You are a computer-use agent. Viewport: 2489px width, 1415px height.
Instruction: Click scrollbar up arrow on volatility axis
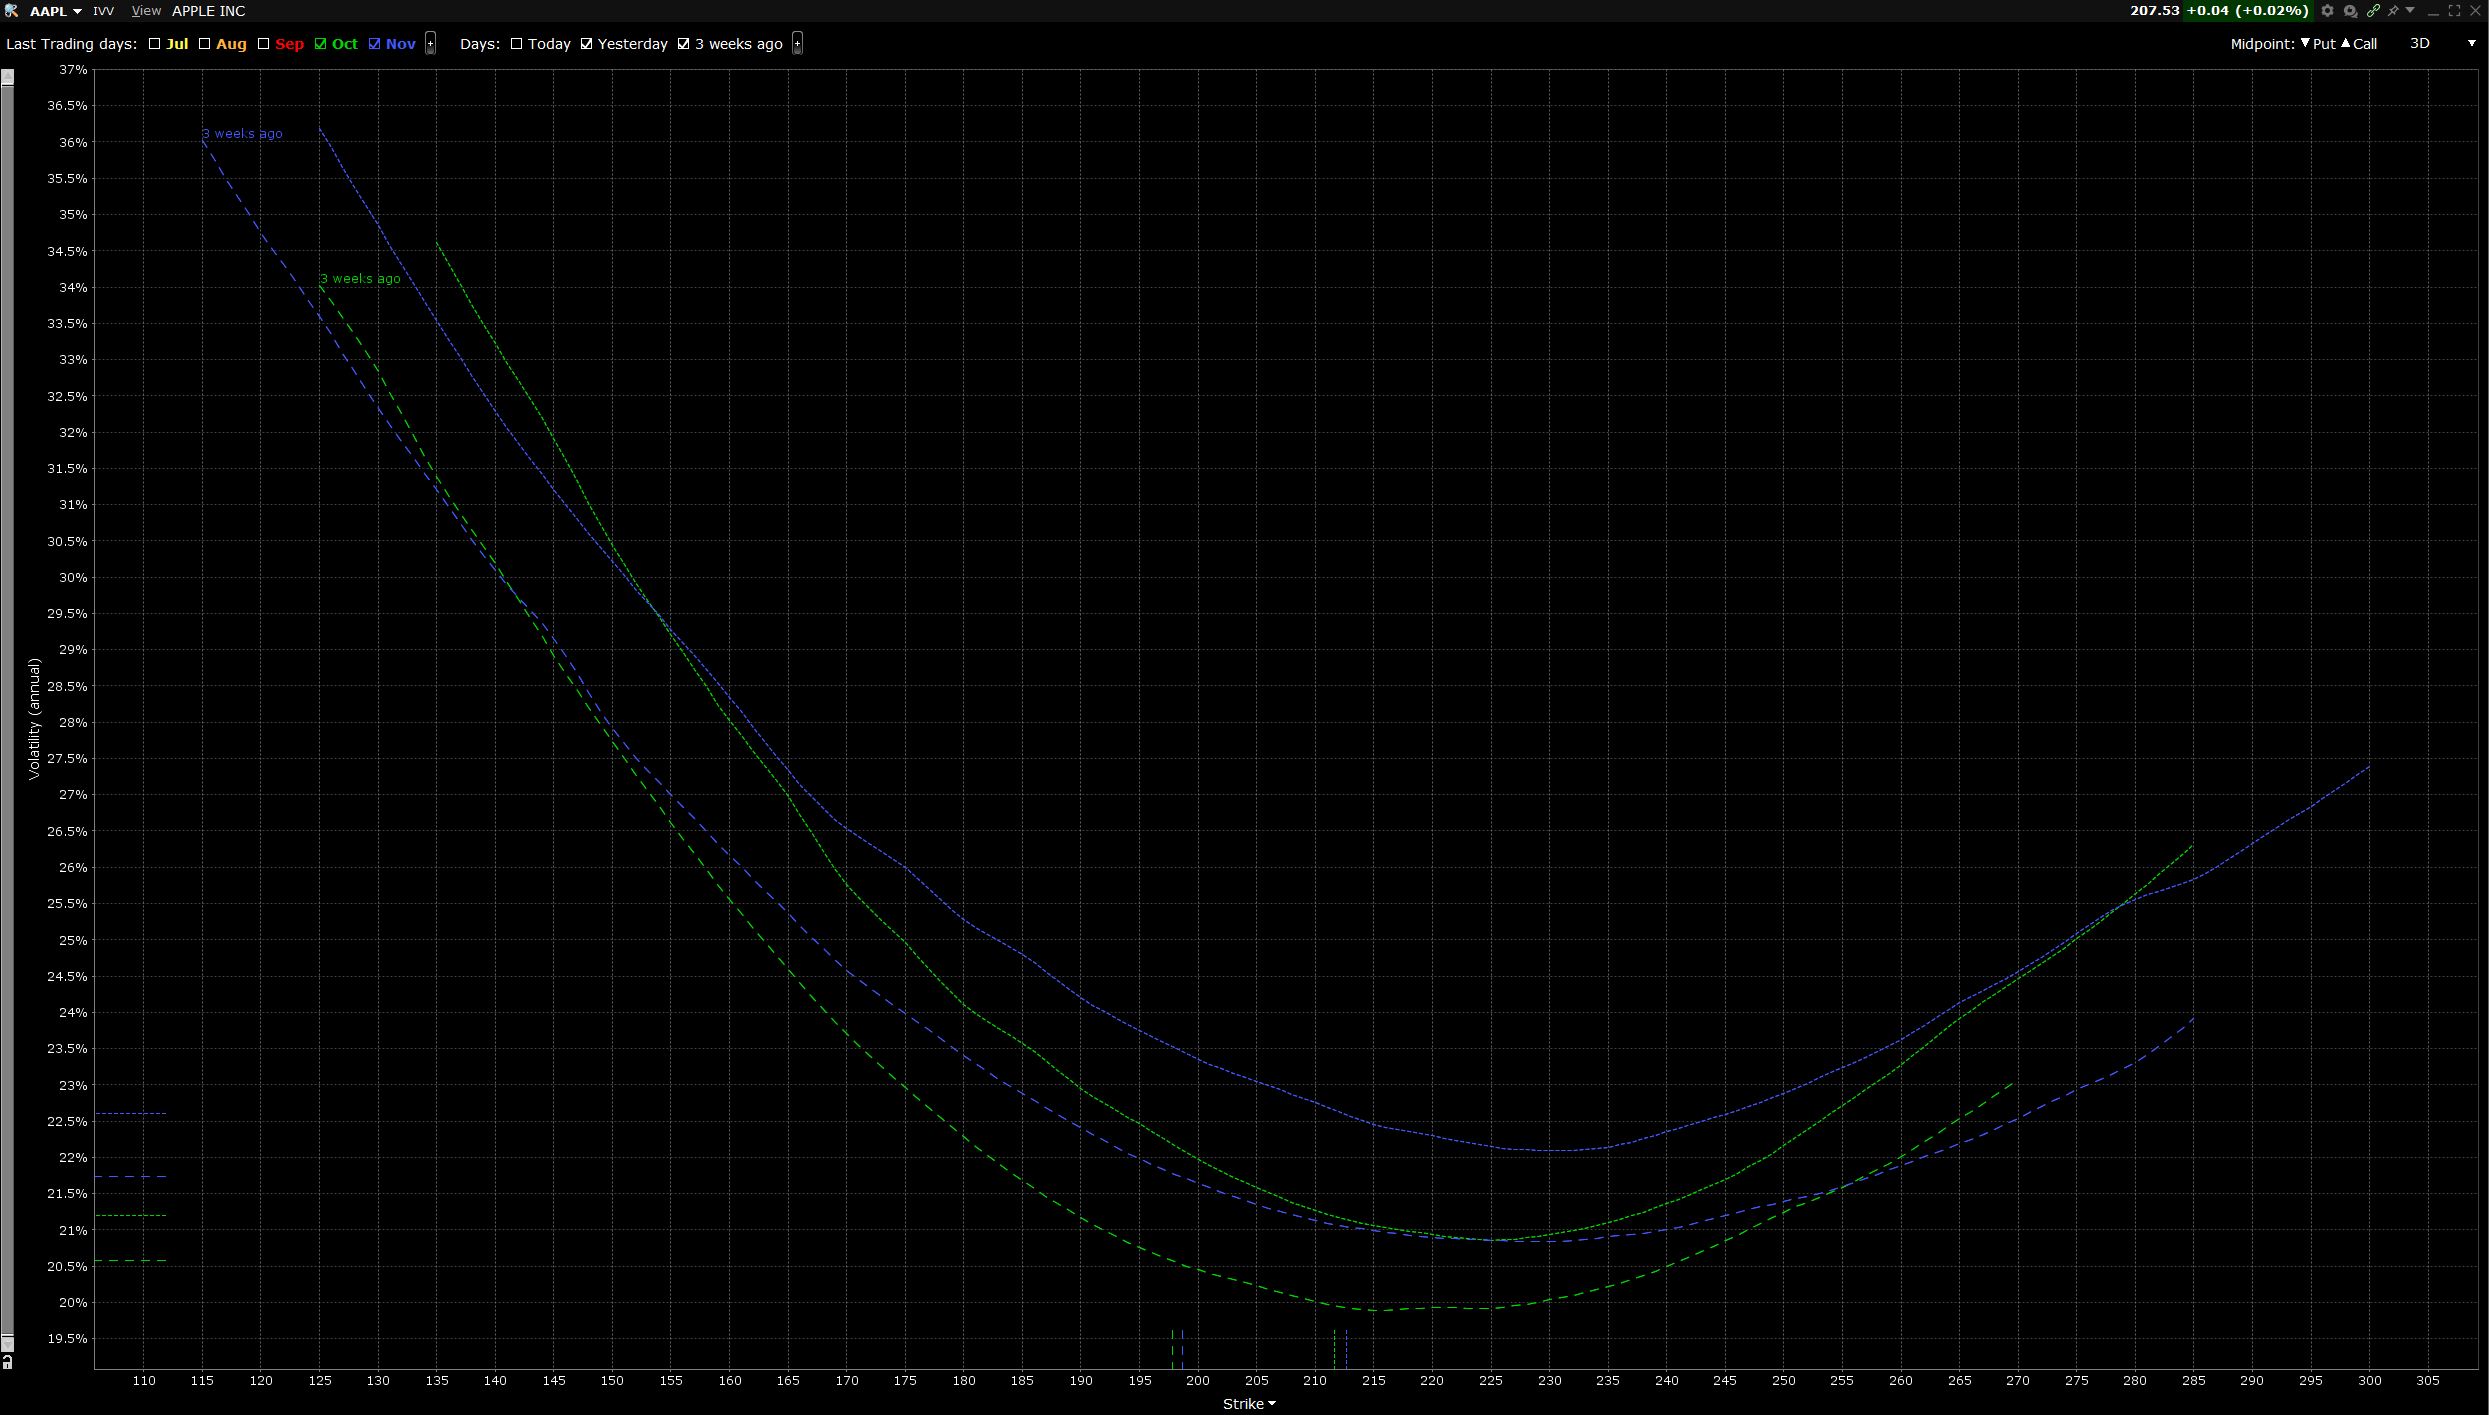[7, 77]
